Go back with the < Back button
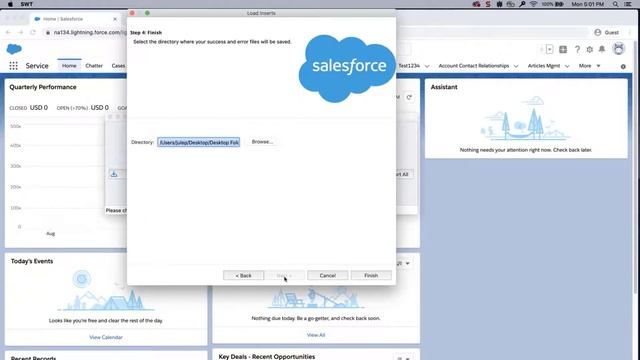The width and height of the screenshot is (640, 360). point(243,276)
